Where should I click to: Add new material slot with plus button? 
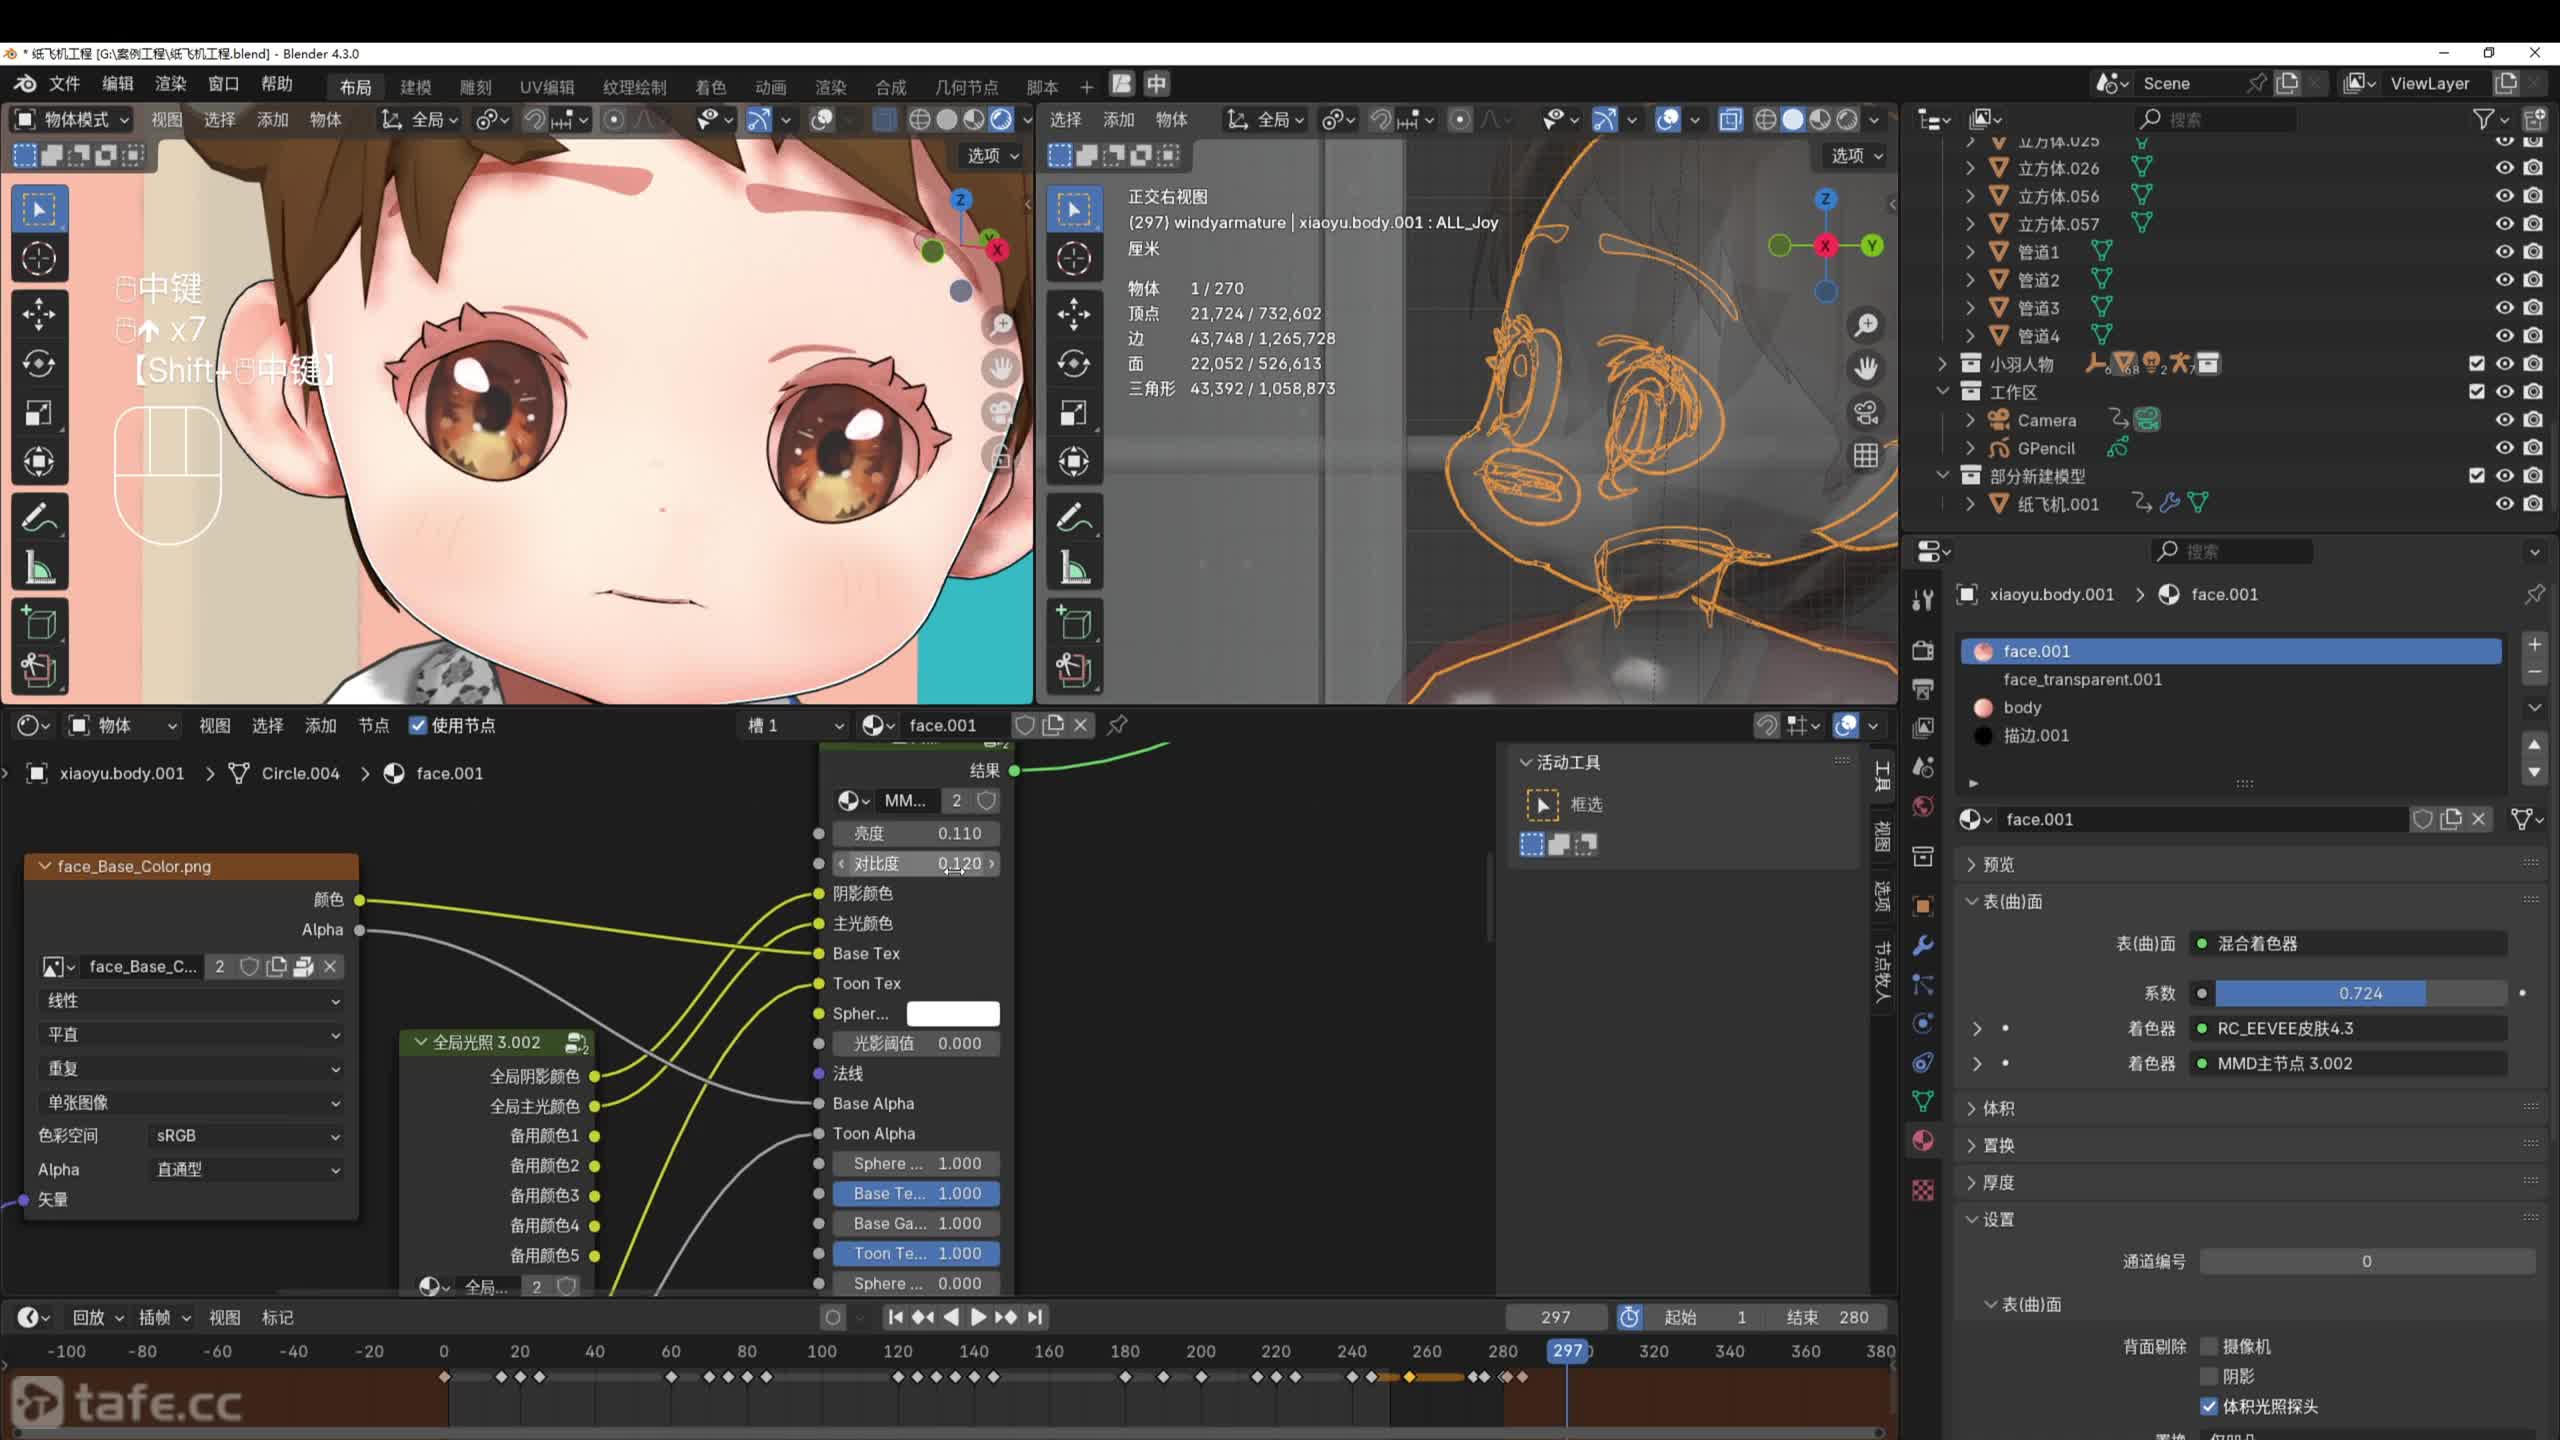click(2534, 645)
